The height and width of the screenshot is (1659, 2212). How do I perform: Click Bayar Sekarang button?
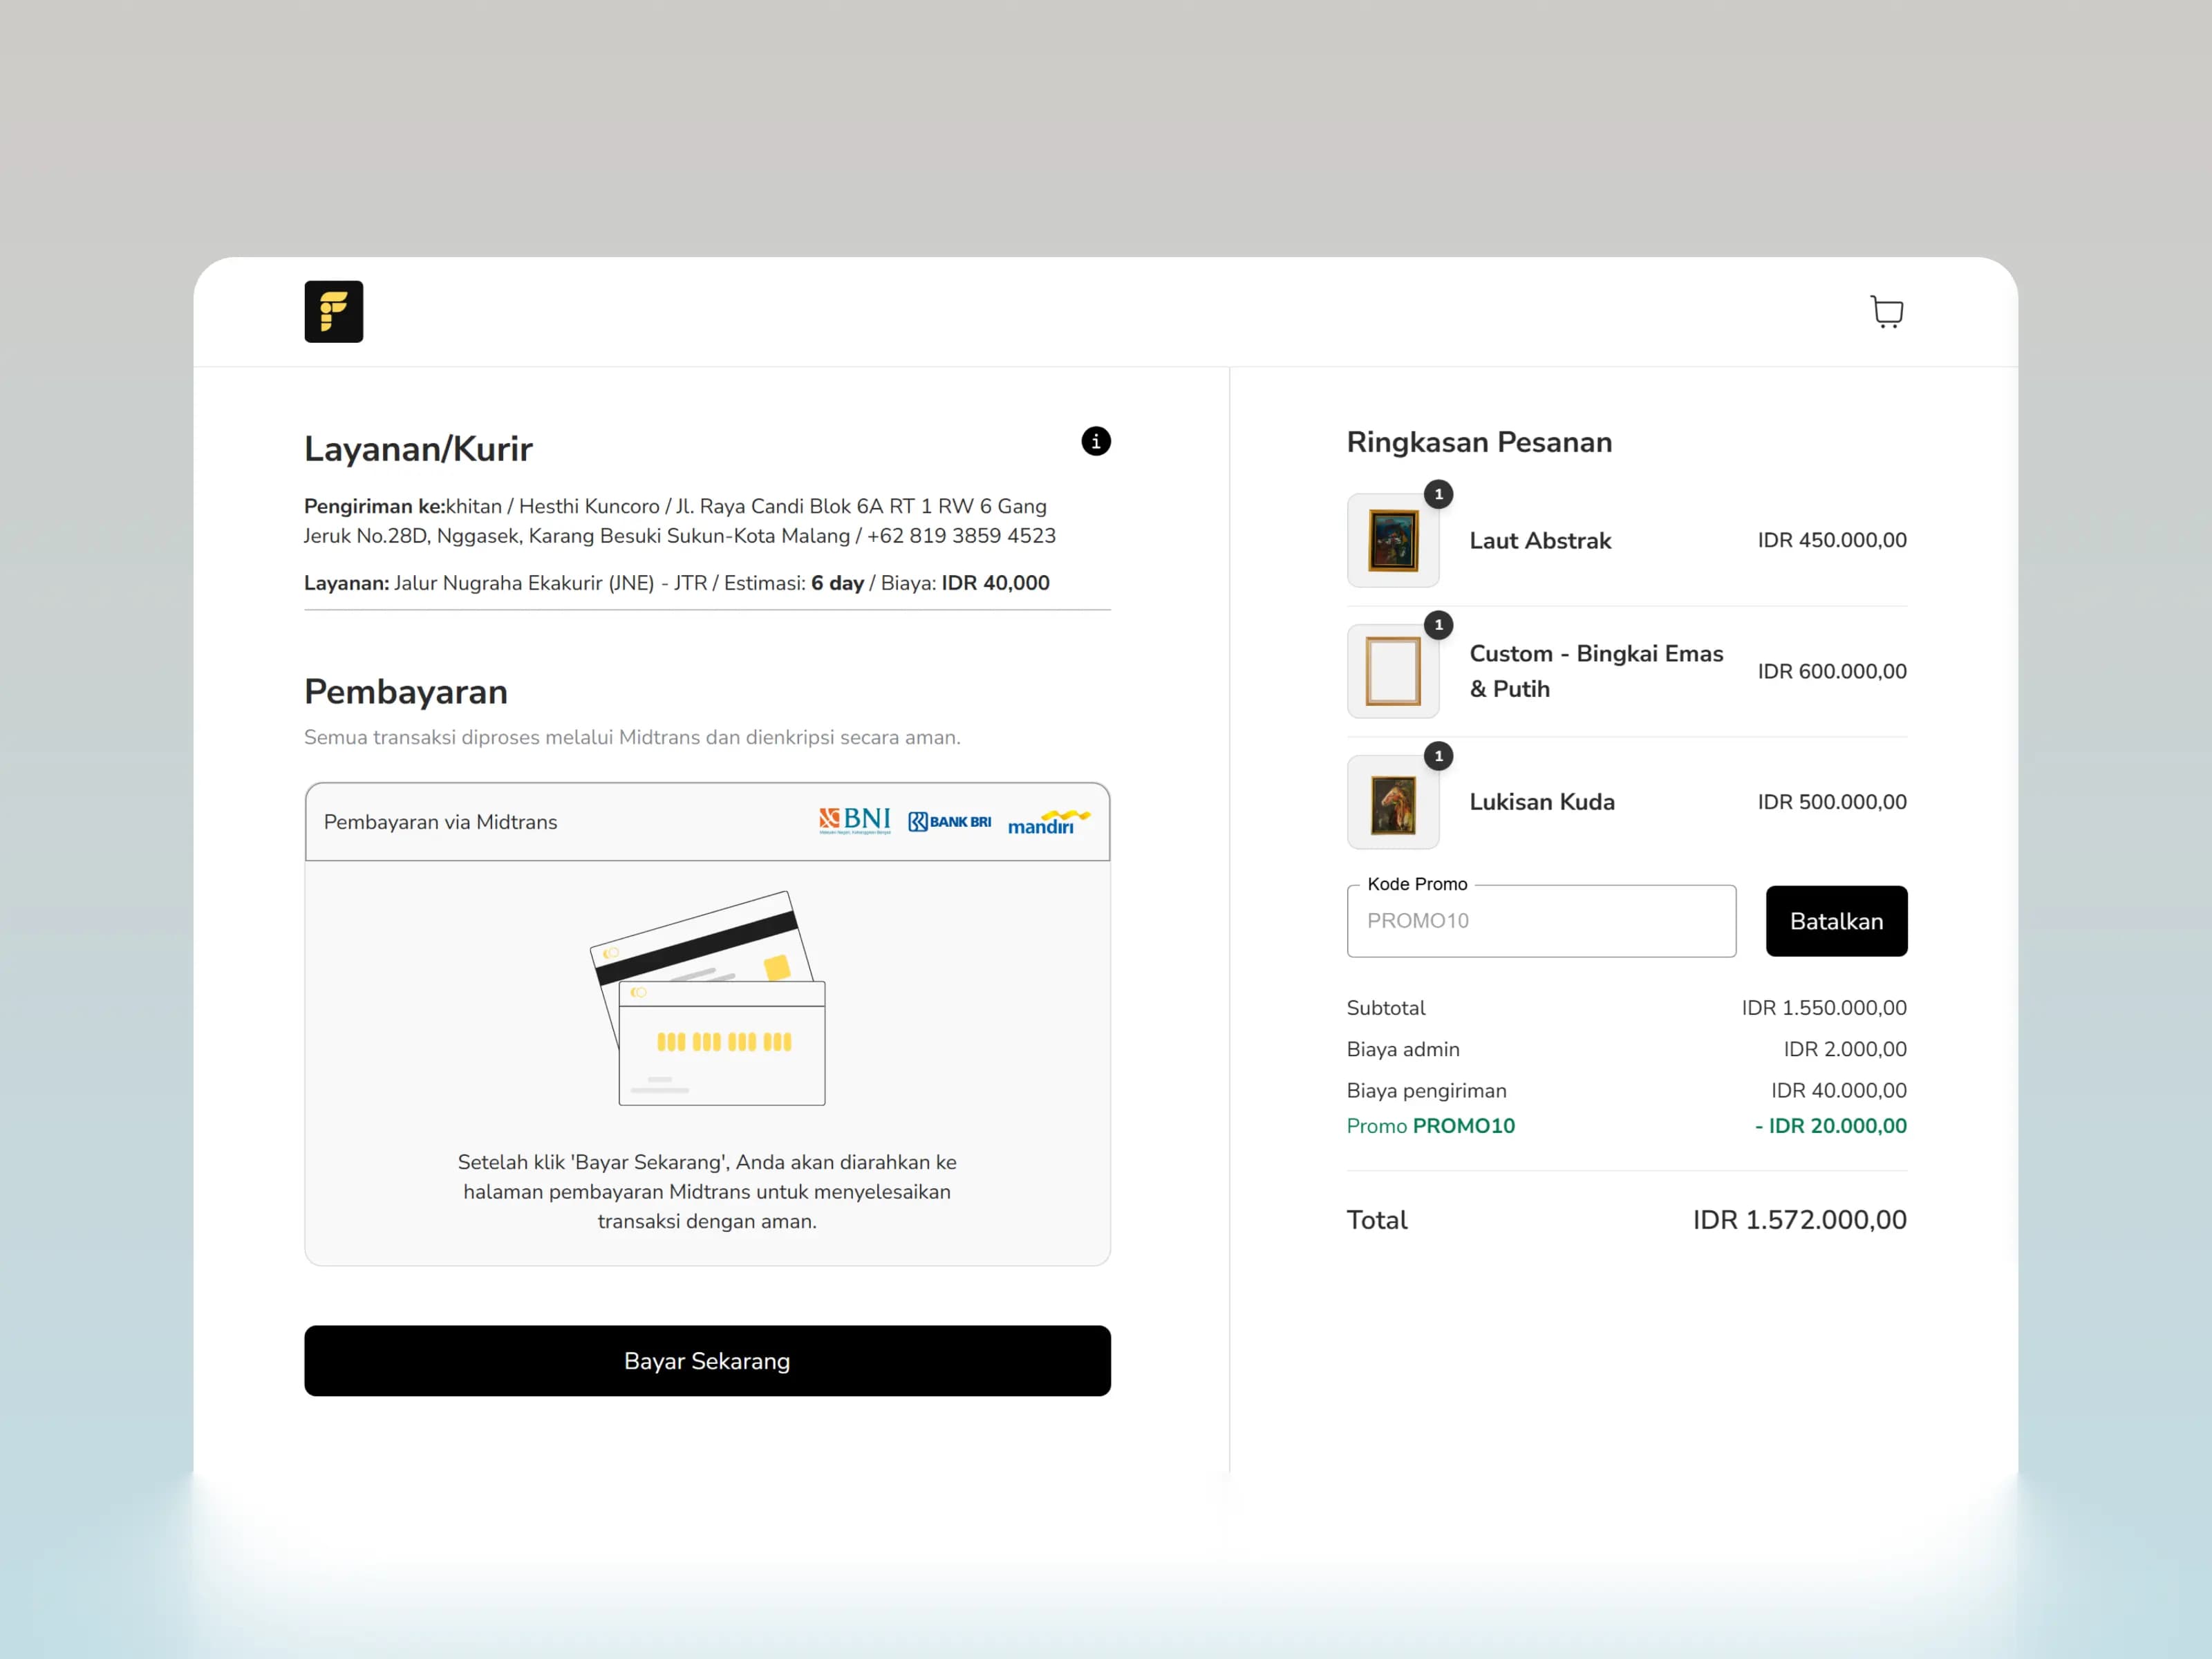[x=707, y=1361]
